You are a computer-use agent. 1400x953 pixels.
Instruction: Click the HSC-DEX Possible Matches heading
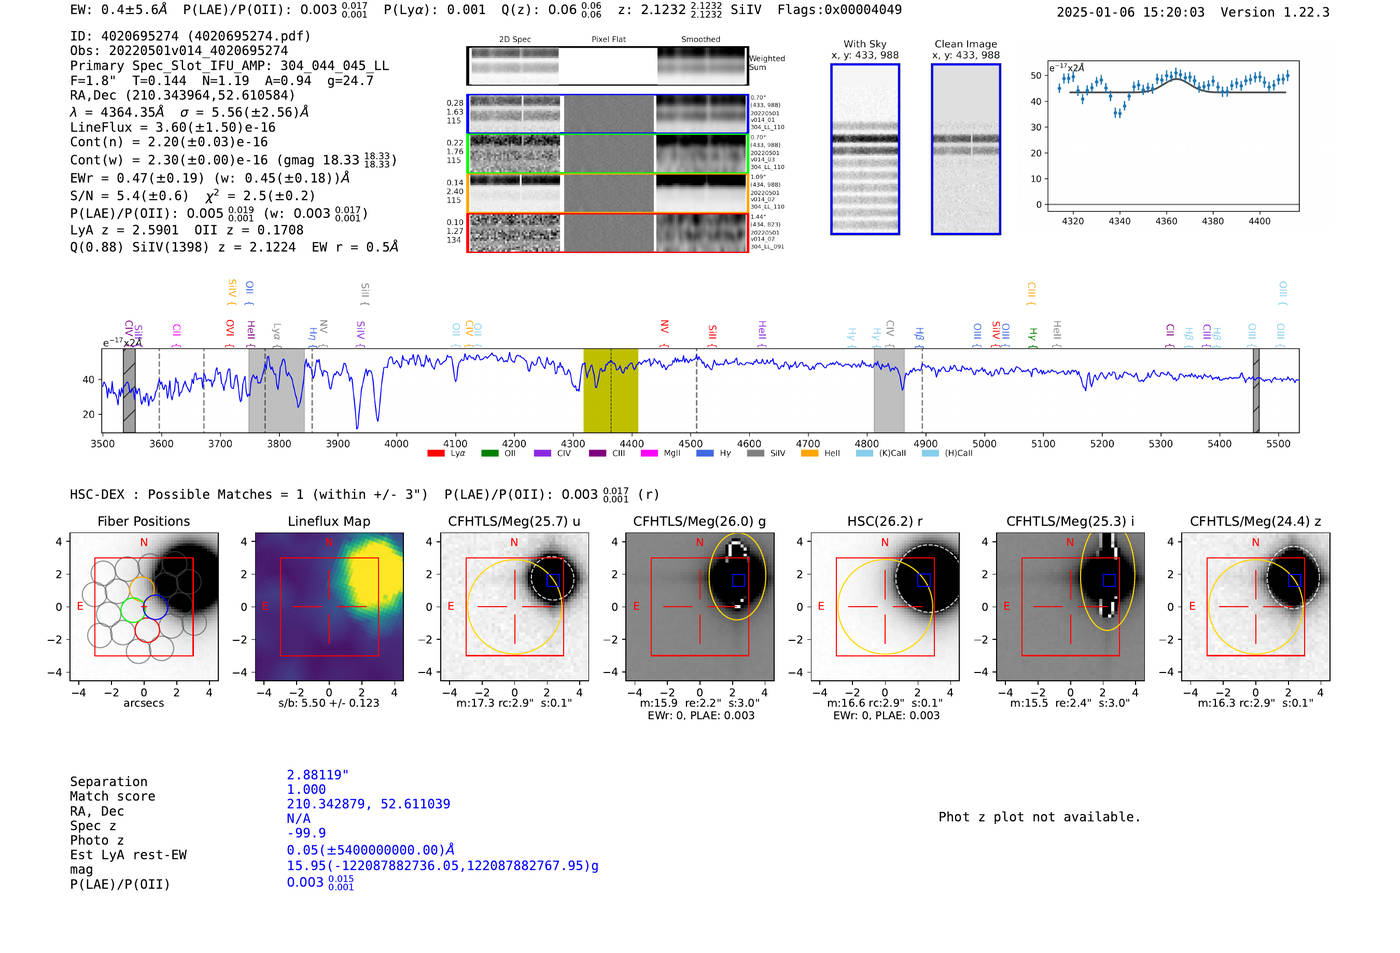click(250, 494)
